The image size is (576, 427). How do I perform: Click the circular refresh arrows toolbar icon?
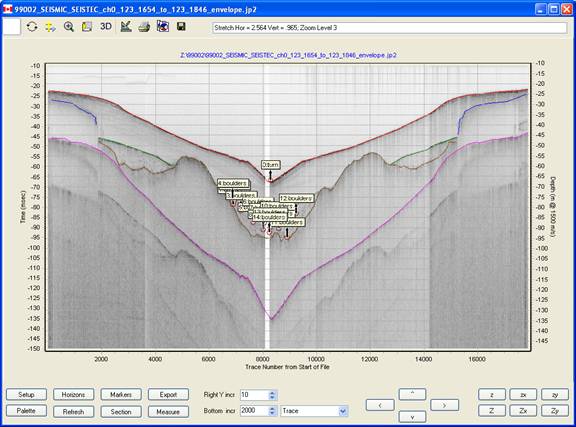pyautogui.click(x=32, y=27)
